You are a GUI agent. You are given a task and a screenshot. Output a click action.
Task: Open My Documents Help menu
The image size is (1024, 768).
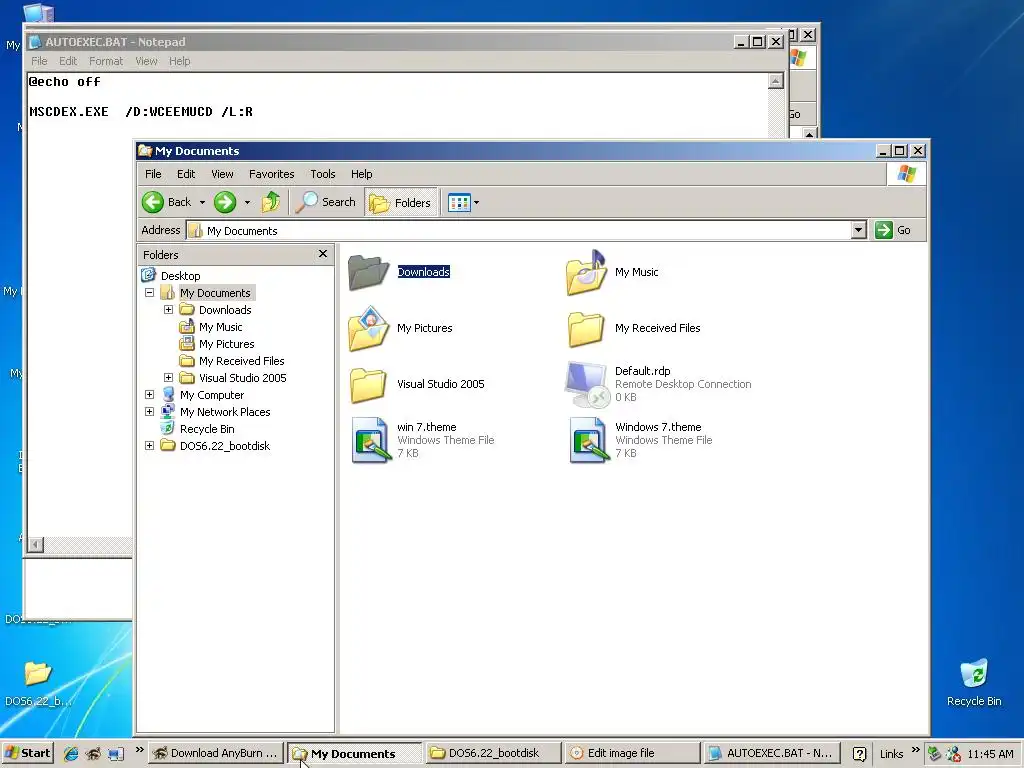coord(361,174)
